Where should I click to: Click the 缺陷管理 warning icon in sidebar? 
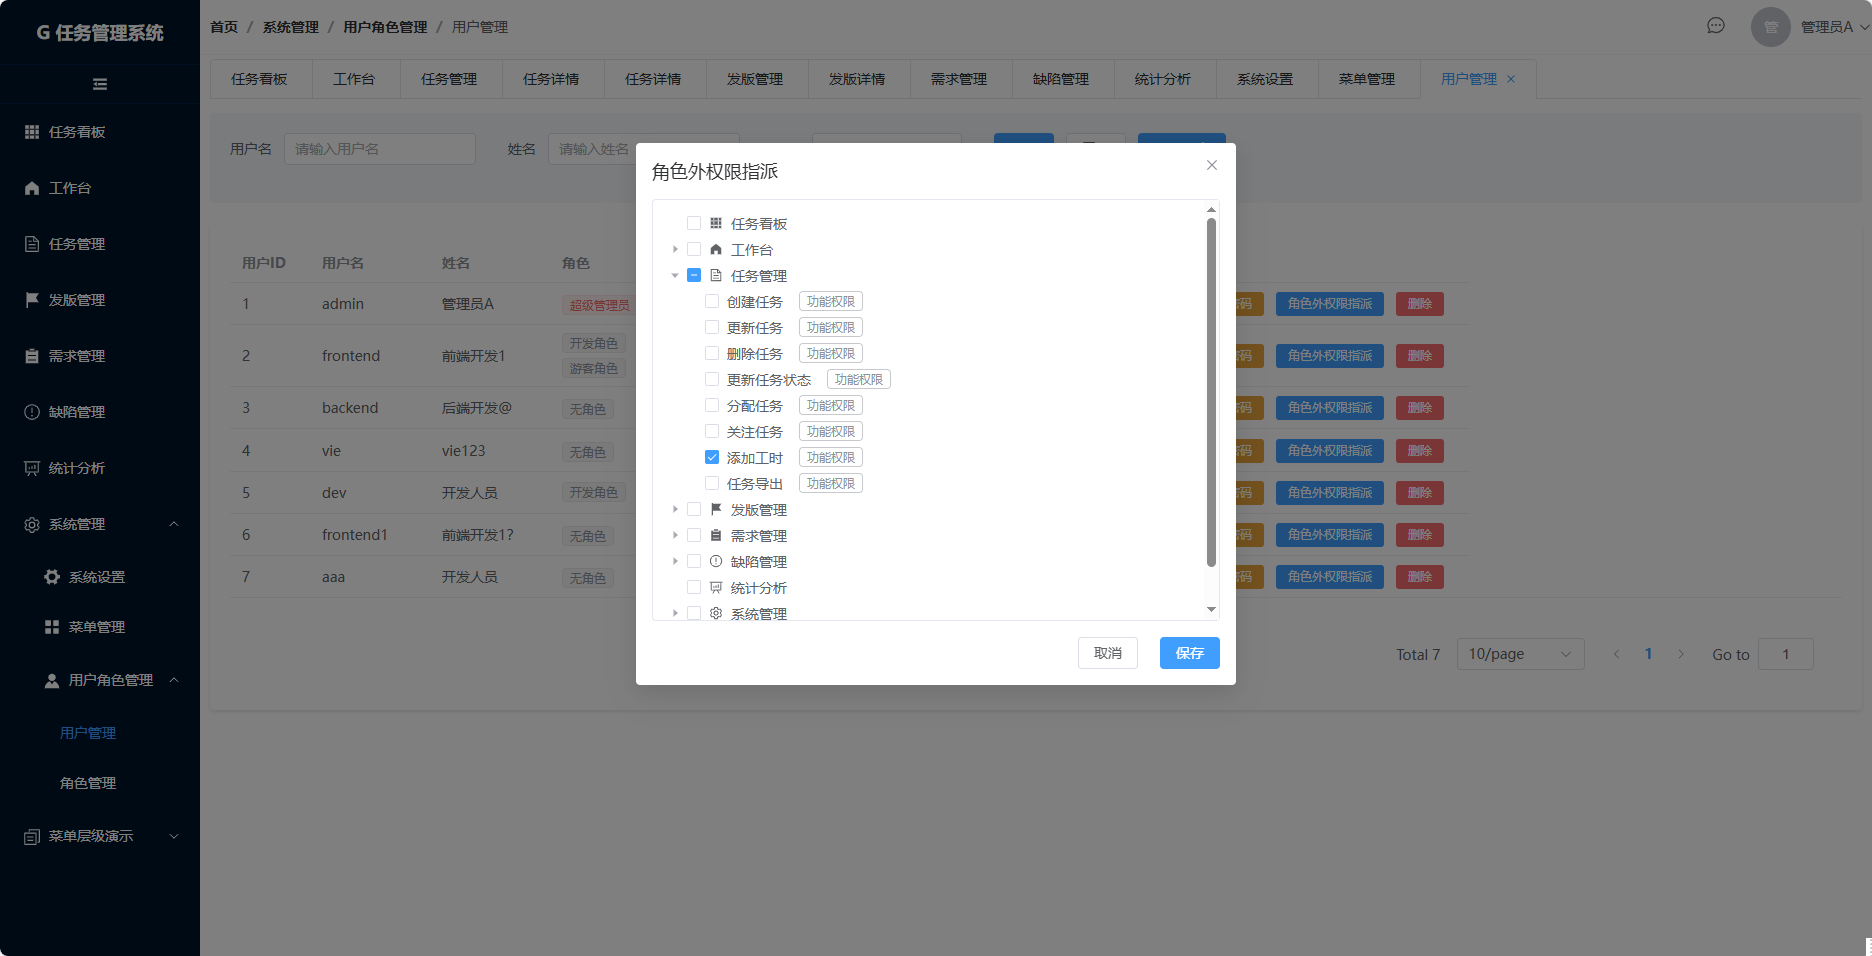[32, 412]
